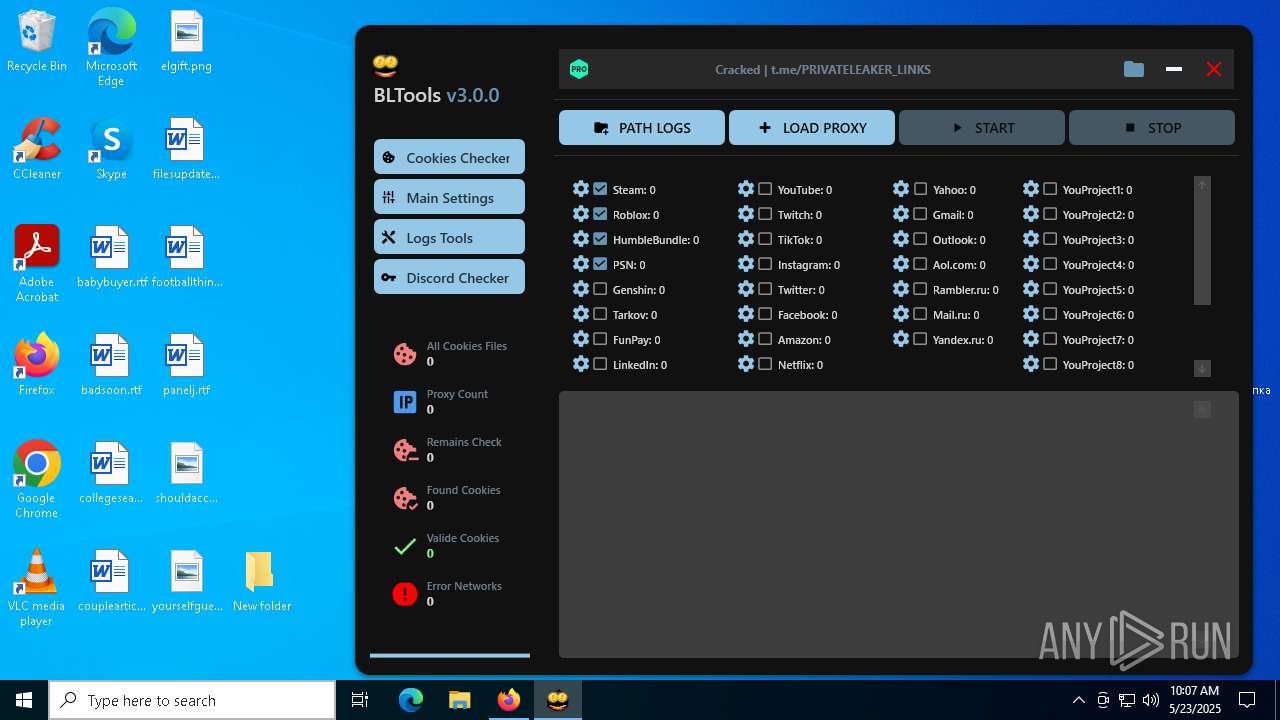Image resolution: width=1280 pixels, height=720 pixels.
Task: Open the Cookies Checker tab
Action: click(449, 157)
